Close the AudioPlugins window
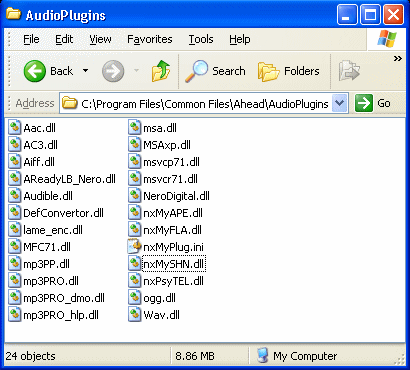This screenshot has width=410, height=370. point(394,15)
